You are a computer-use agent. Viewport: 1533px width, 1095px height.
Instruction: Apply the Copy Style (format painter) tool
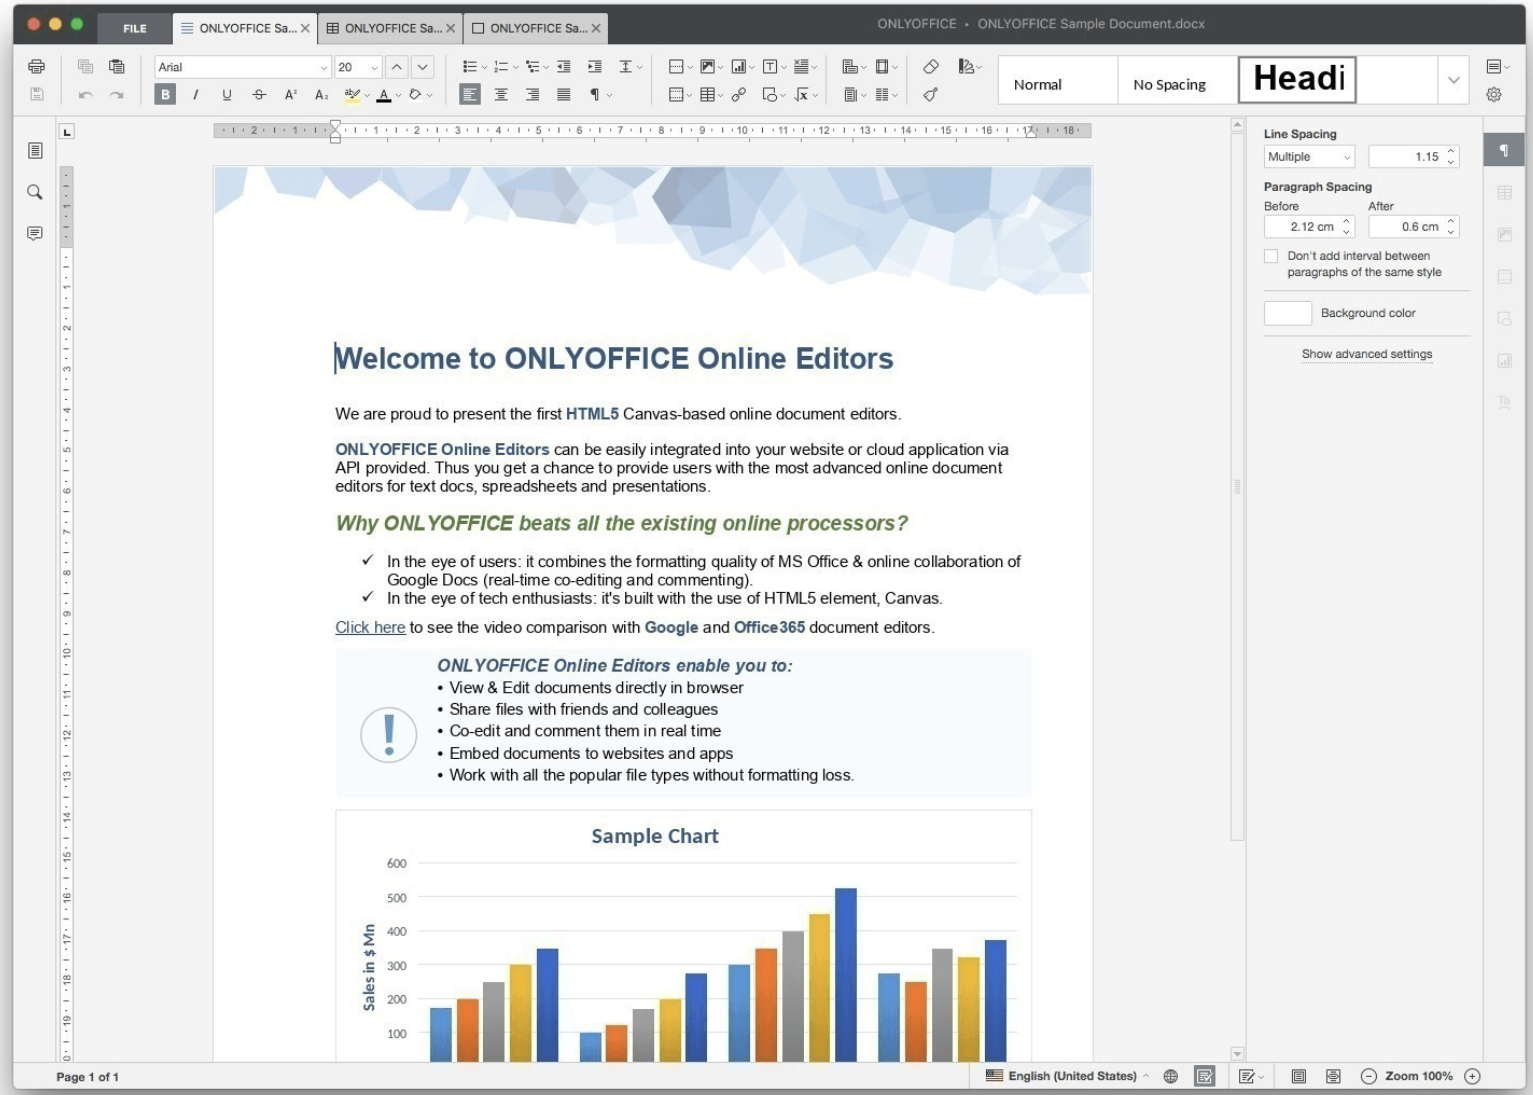pyautogui.click(x=930, y=95)
